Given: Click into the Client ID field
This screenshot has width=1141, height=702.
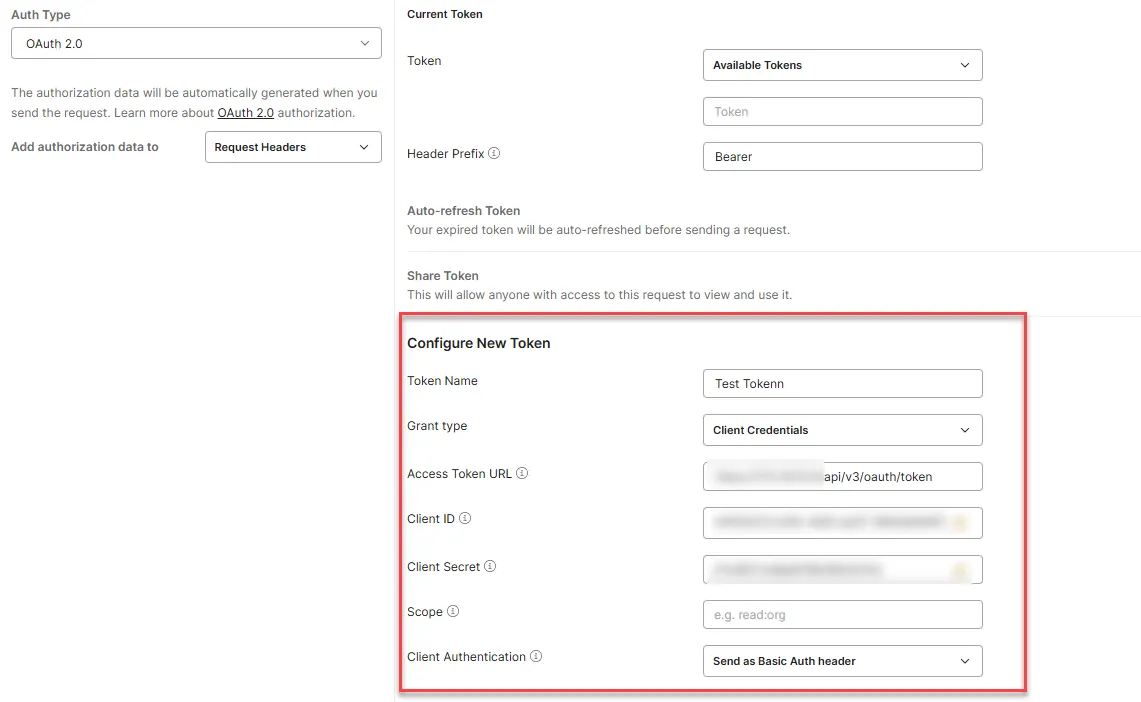Looking at the screenshot, I should [x=842, y=523].
